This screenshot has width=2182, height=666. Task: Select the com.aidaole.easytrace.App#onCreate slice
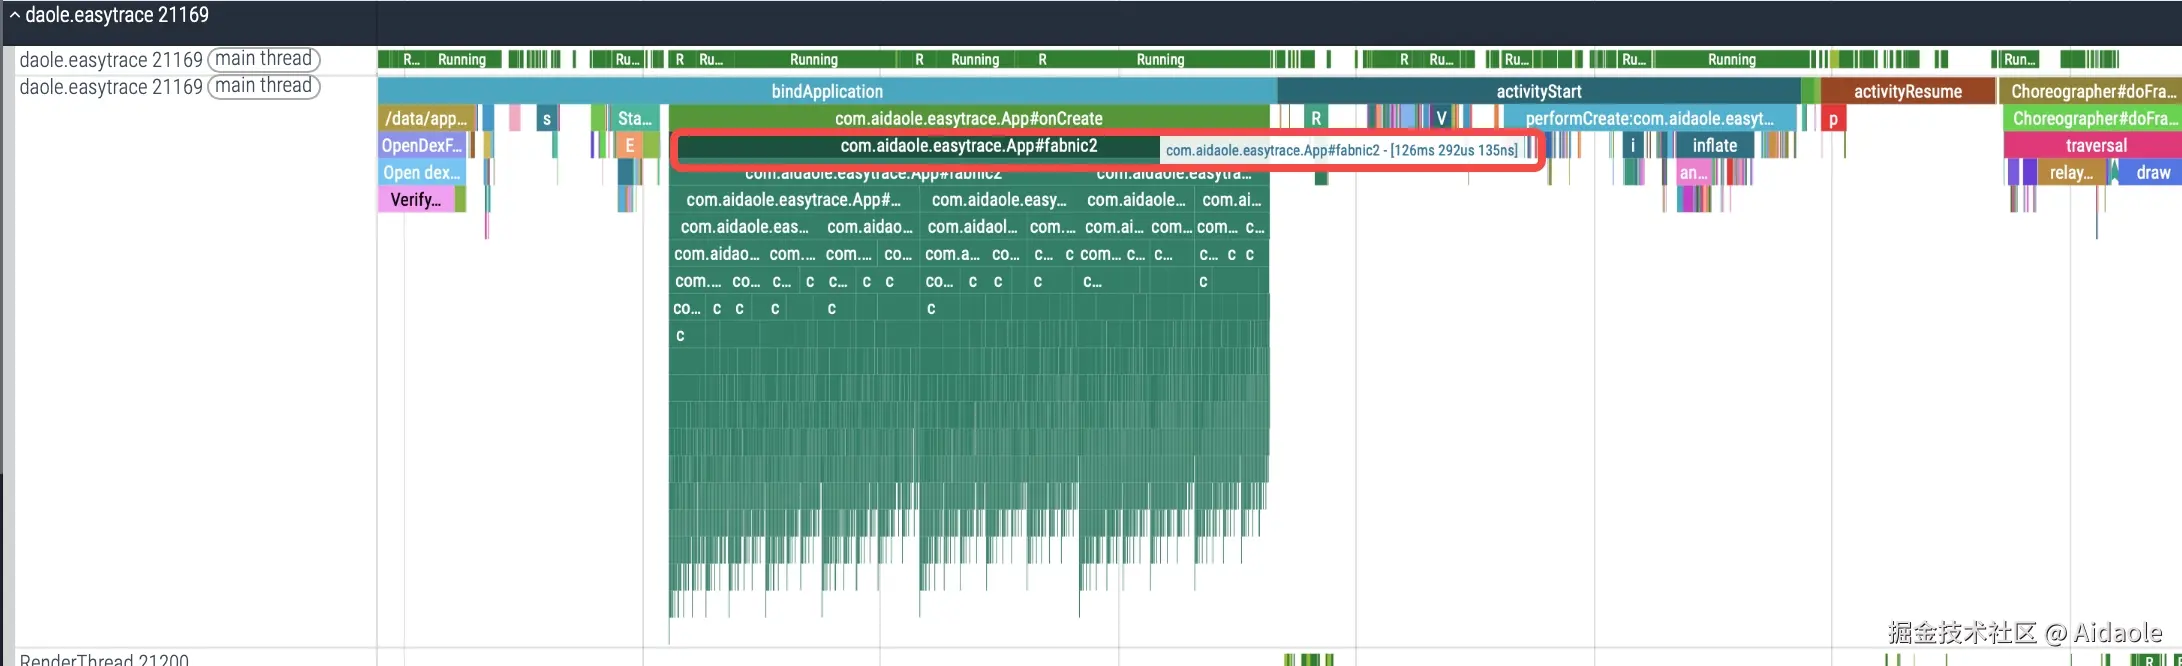[x=969, y=118]
